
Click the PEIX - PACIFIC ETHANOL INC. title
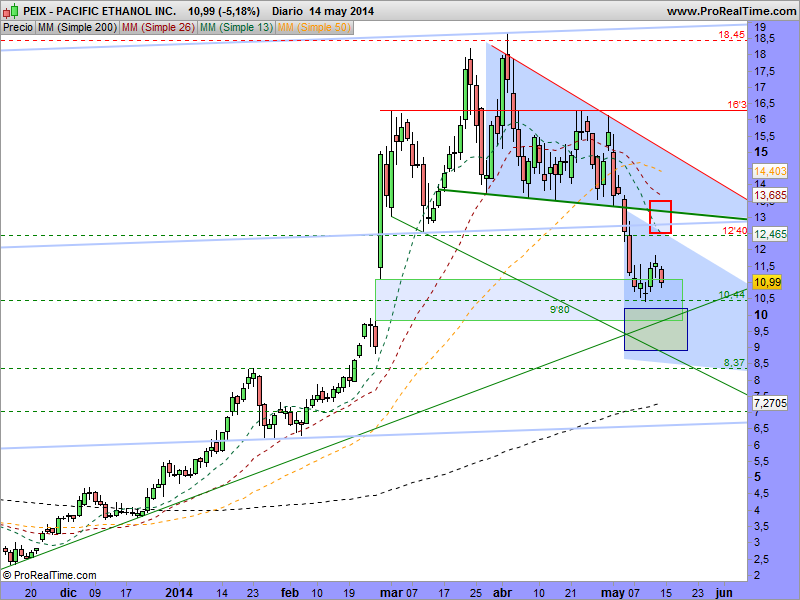100,11
